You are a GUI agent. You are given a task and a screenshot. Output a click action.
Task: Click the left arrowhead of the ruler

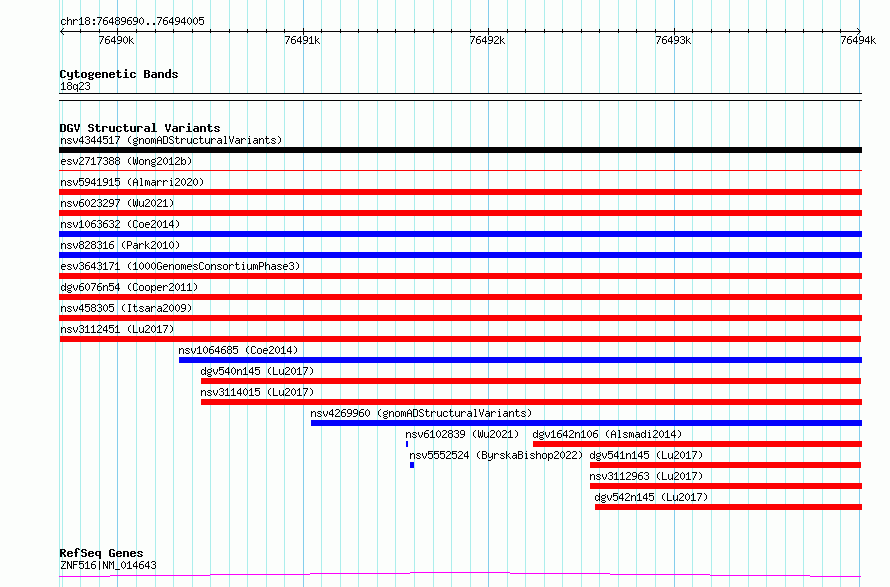pyautogui.click(x=62, y=31)
